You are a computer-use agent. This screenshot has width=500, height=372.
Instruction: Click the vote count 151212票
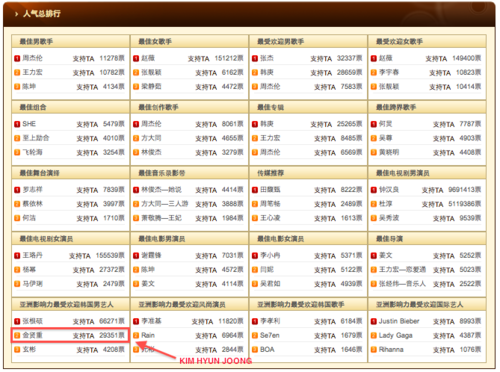point(229,58)
